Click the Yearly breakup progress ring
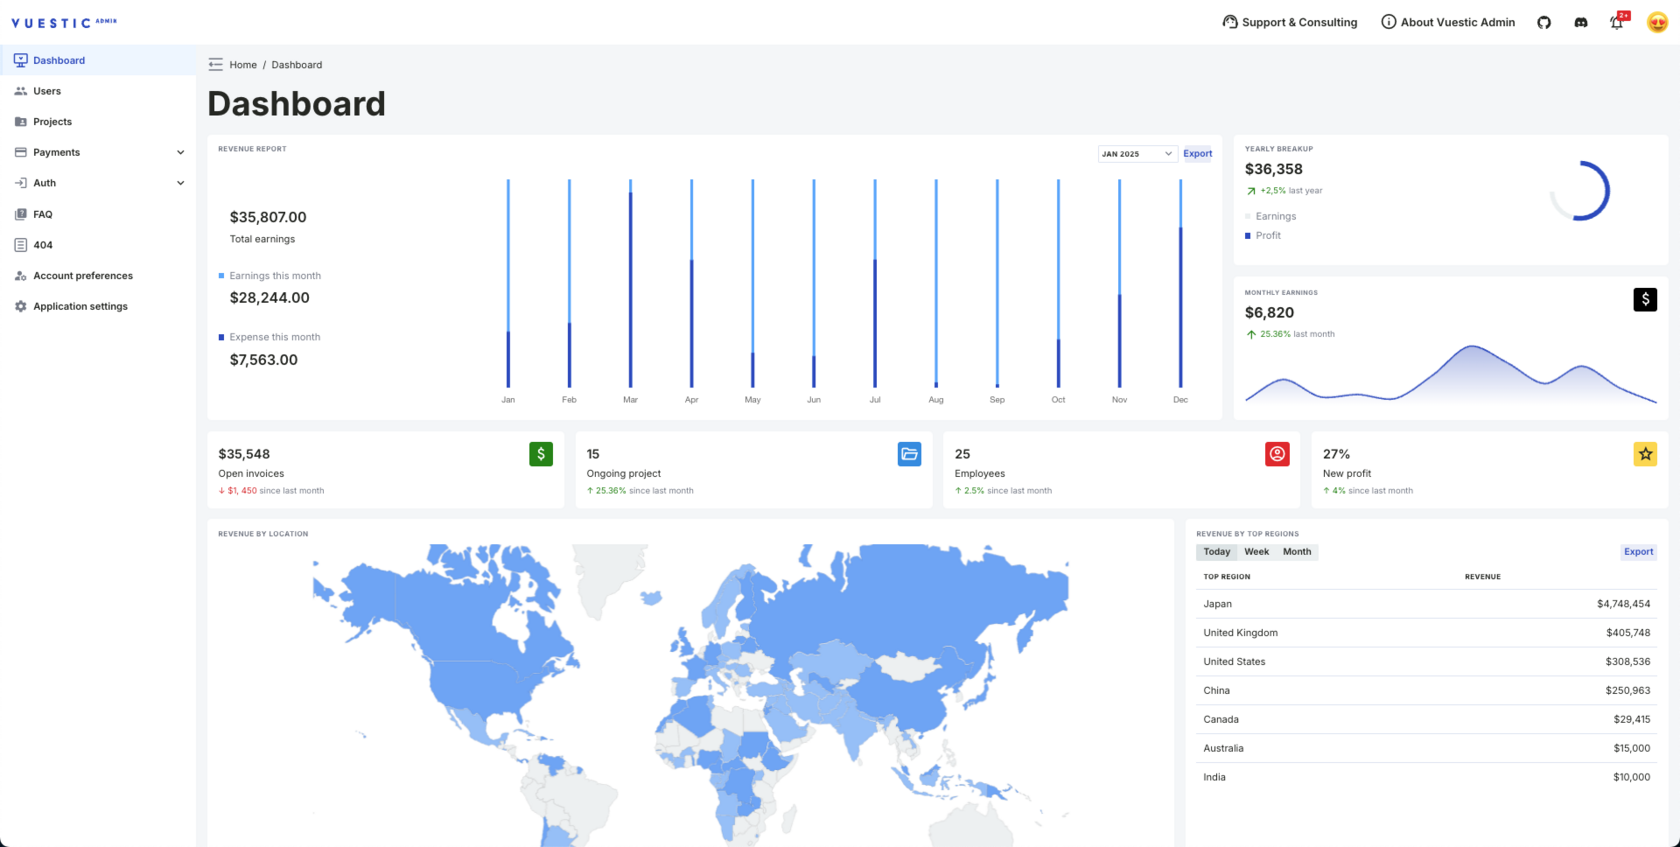 pyautogui.click(x=1580, y=190)
